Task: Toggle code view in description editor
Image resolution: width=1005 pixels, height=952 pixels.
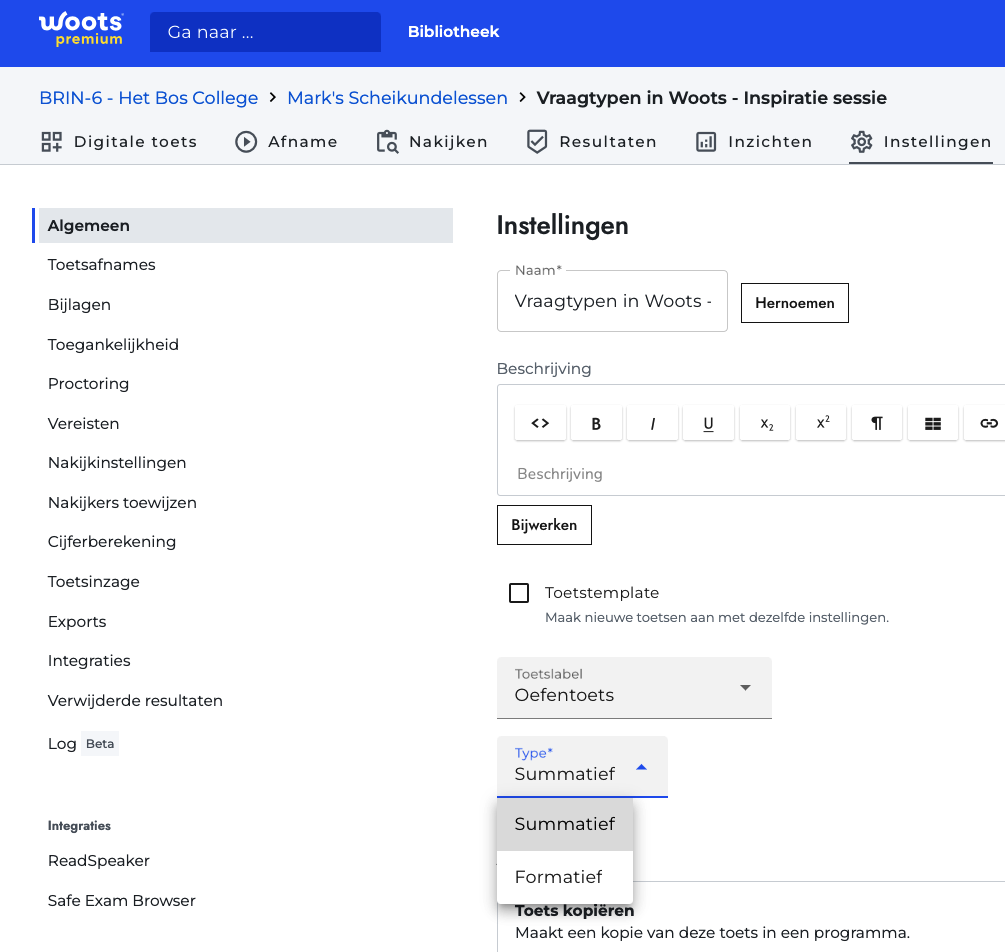Action: pos(540,423)
